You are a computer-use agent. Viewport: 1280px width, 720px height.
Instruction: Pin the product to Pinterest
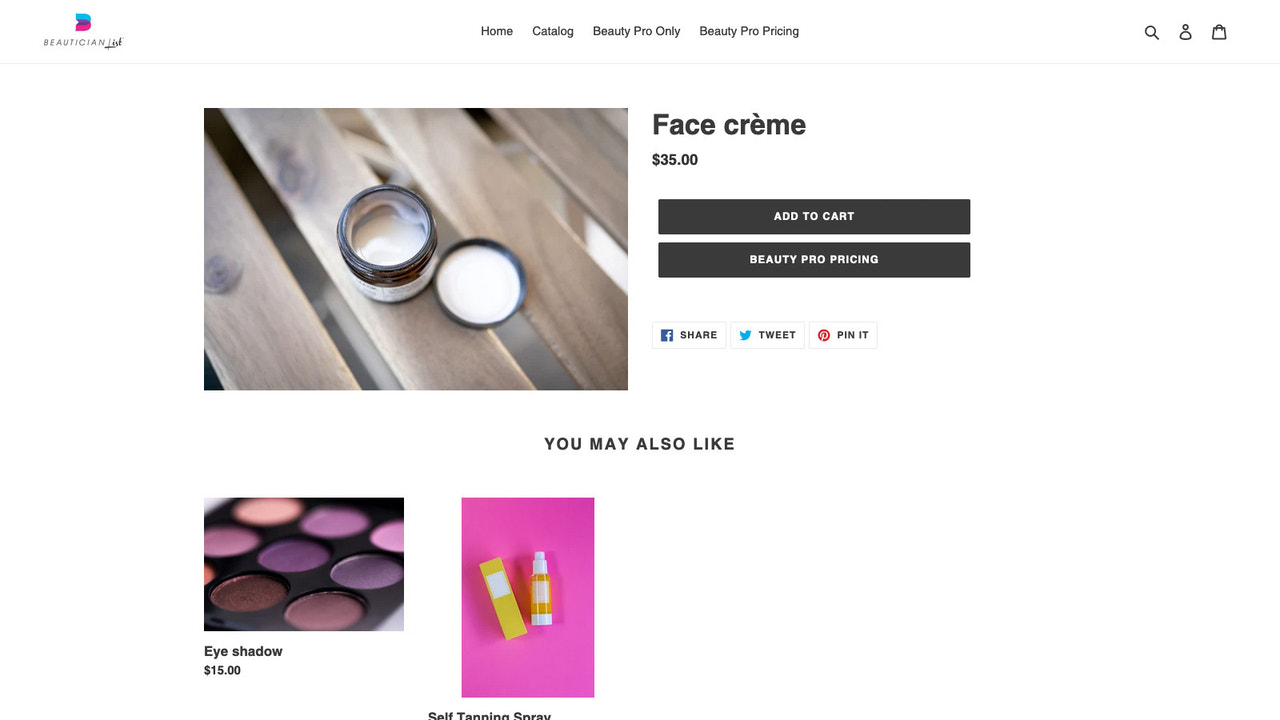843,335
